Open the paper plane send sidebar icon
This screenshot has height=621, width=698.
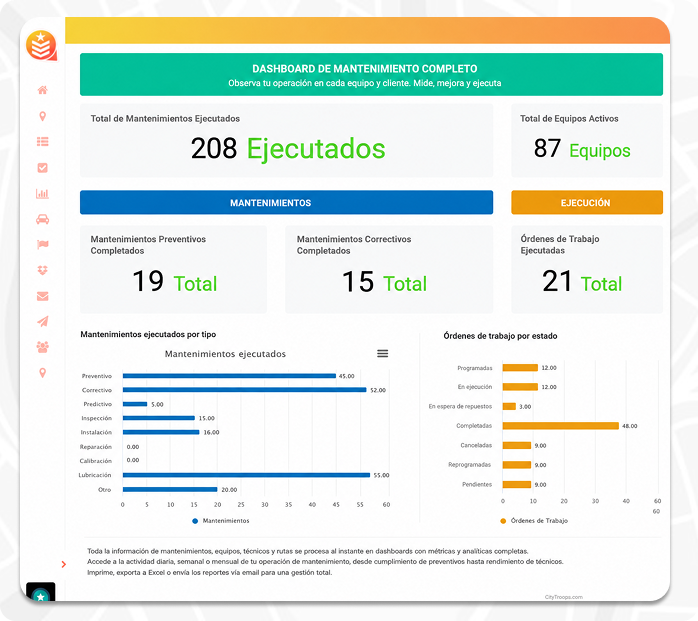(x=42, y=321)
